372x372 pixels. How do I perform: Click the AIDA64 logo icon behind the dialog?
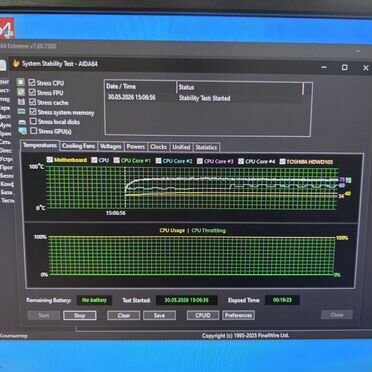pos(7,29)
